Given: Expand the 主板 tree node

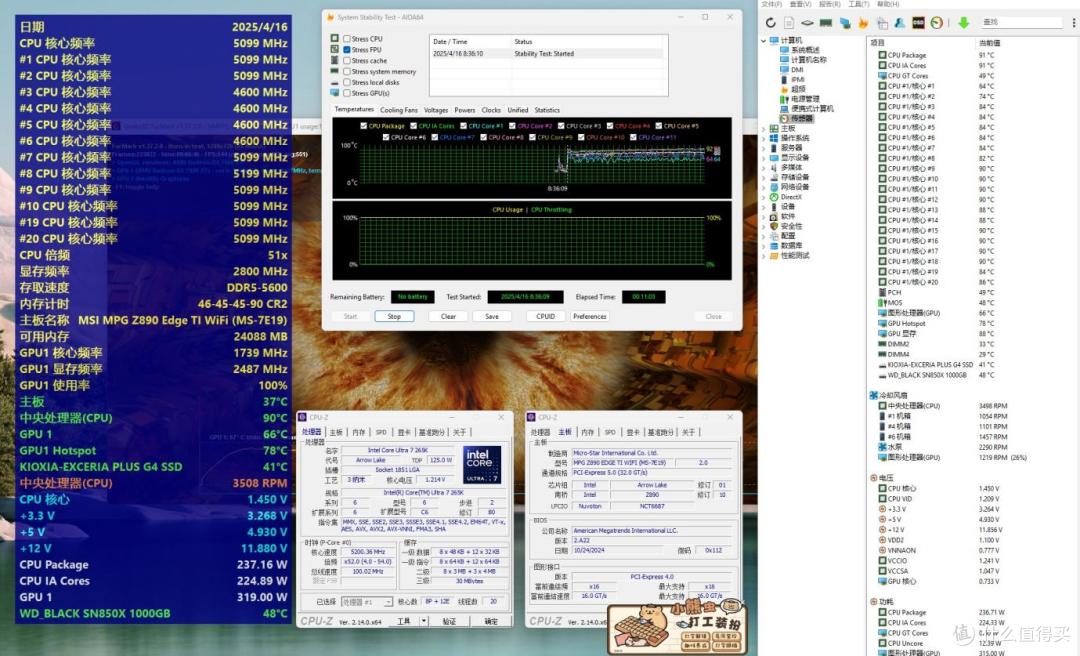Looking at the screenshot, I should tap(763, 129).
